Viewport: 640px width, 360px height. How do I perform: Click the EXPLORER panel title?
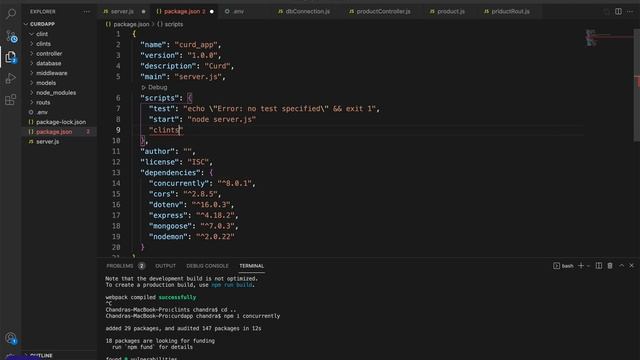click(x=42, y=12)
